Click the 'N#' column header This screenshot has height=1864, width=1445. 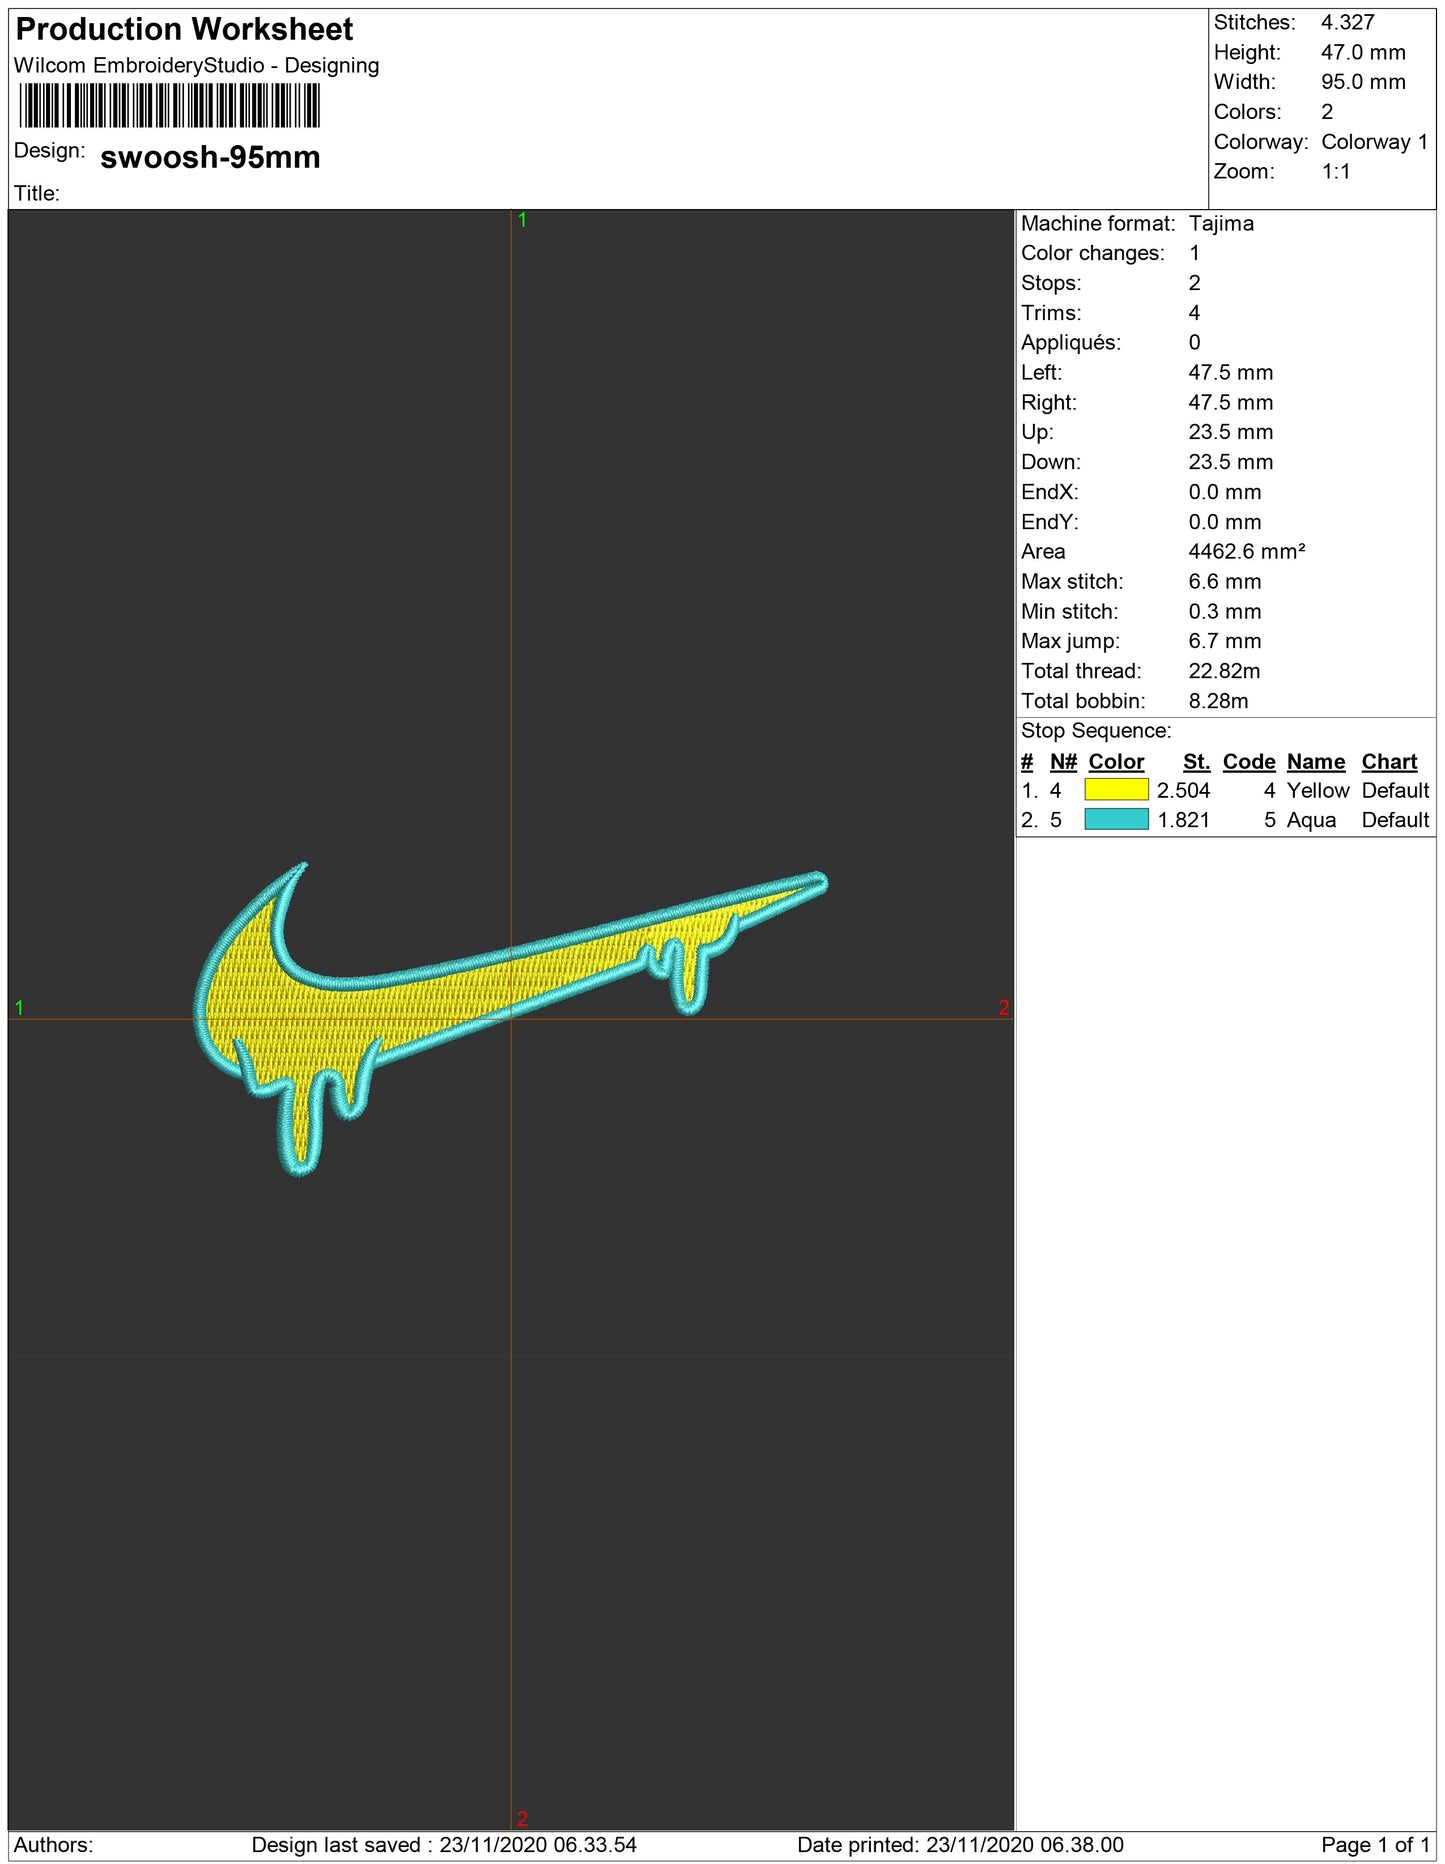1063,762
